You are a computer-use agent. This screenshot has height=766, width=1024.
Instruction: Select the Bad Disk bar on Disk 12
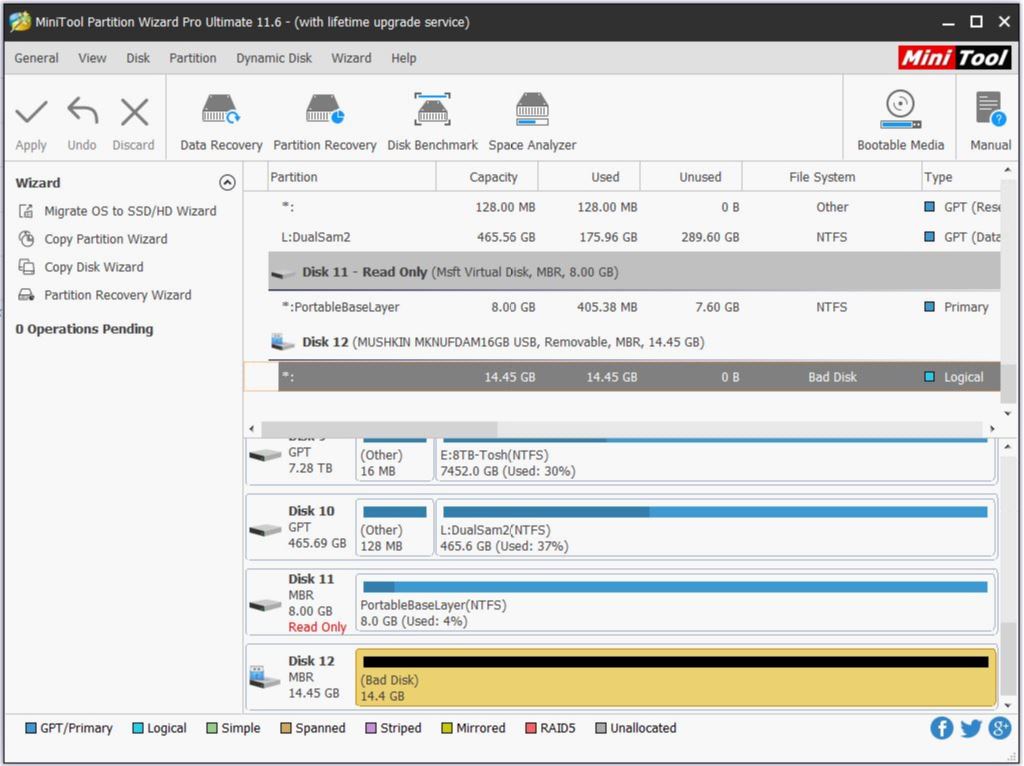(x=675, y=677)
